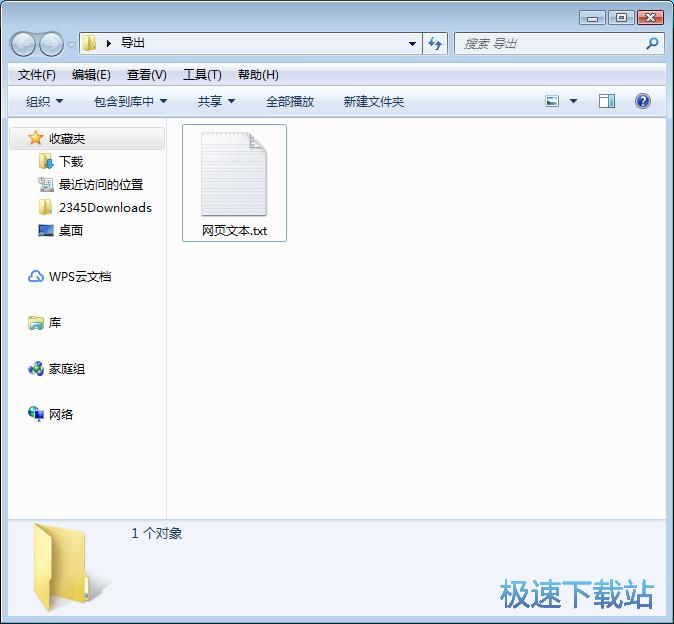This screenshot has height=624, width=674.
Task: Close the explorer window
Action: click(x=650, y=18)
